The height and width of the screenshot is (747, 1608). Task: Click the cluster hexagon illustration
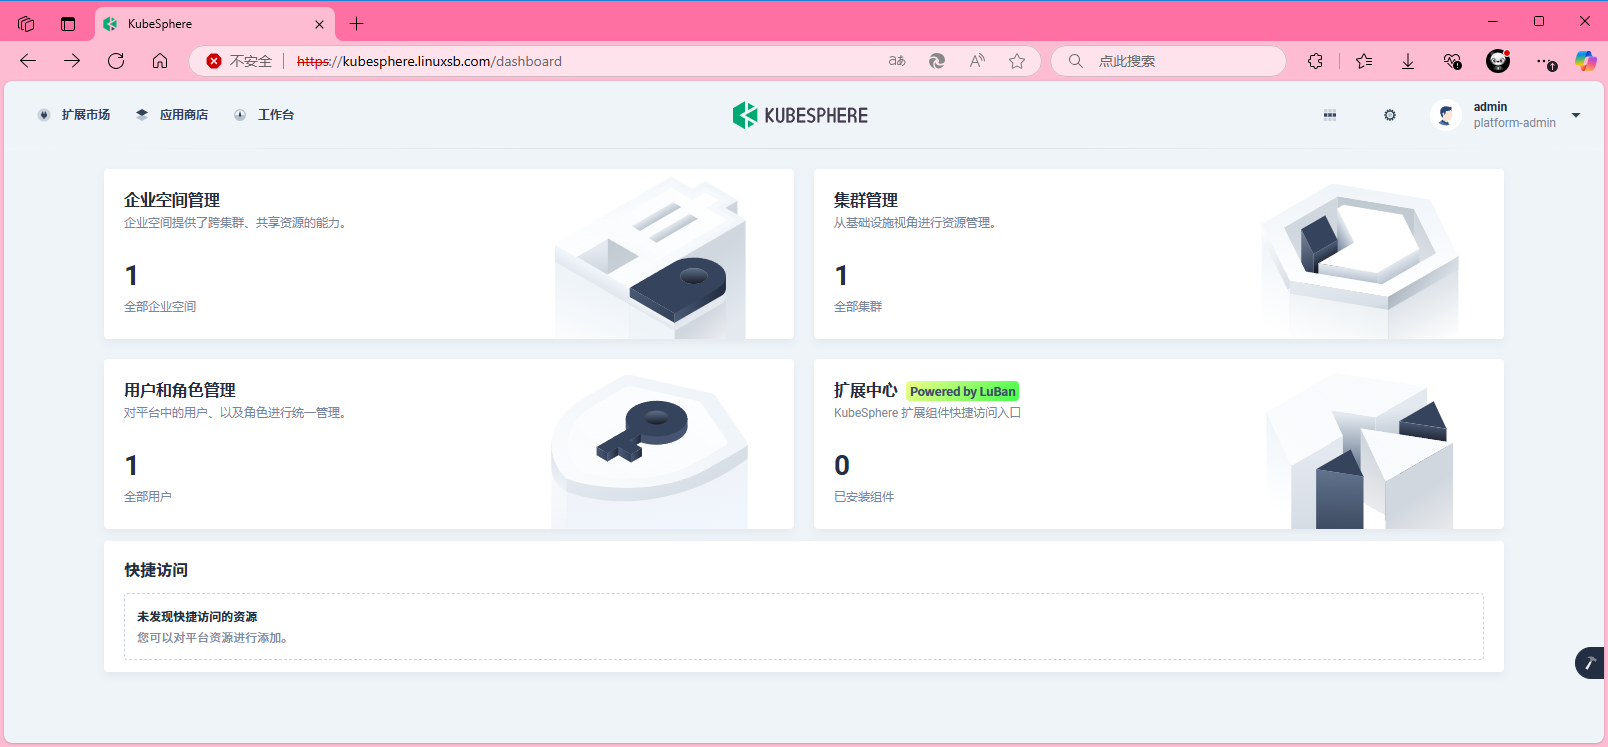pyautogui.click(x=1360, y=260)
